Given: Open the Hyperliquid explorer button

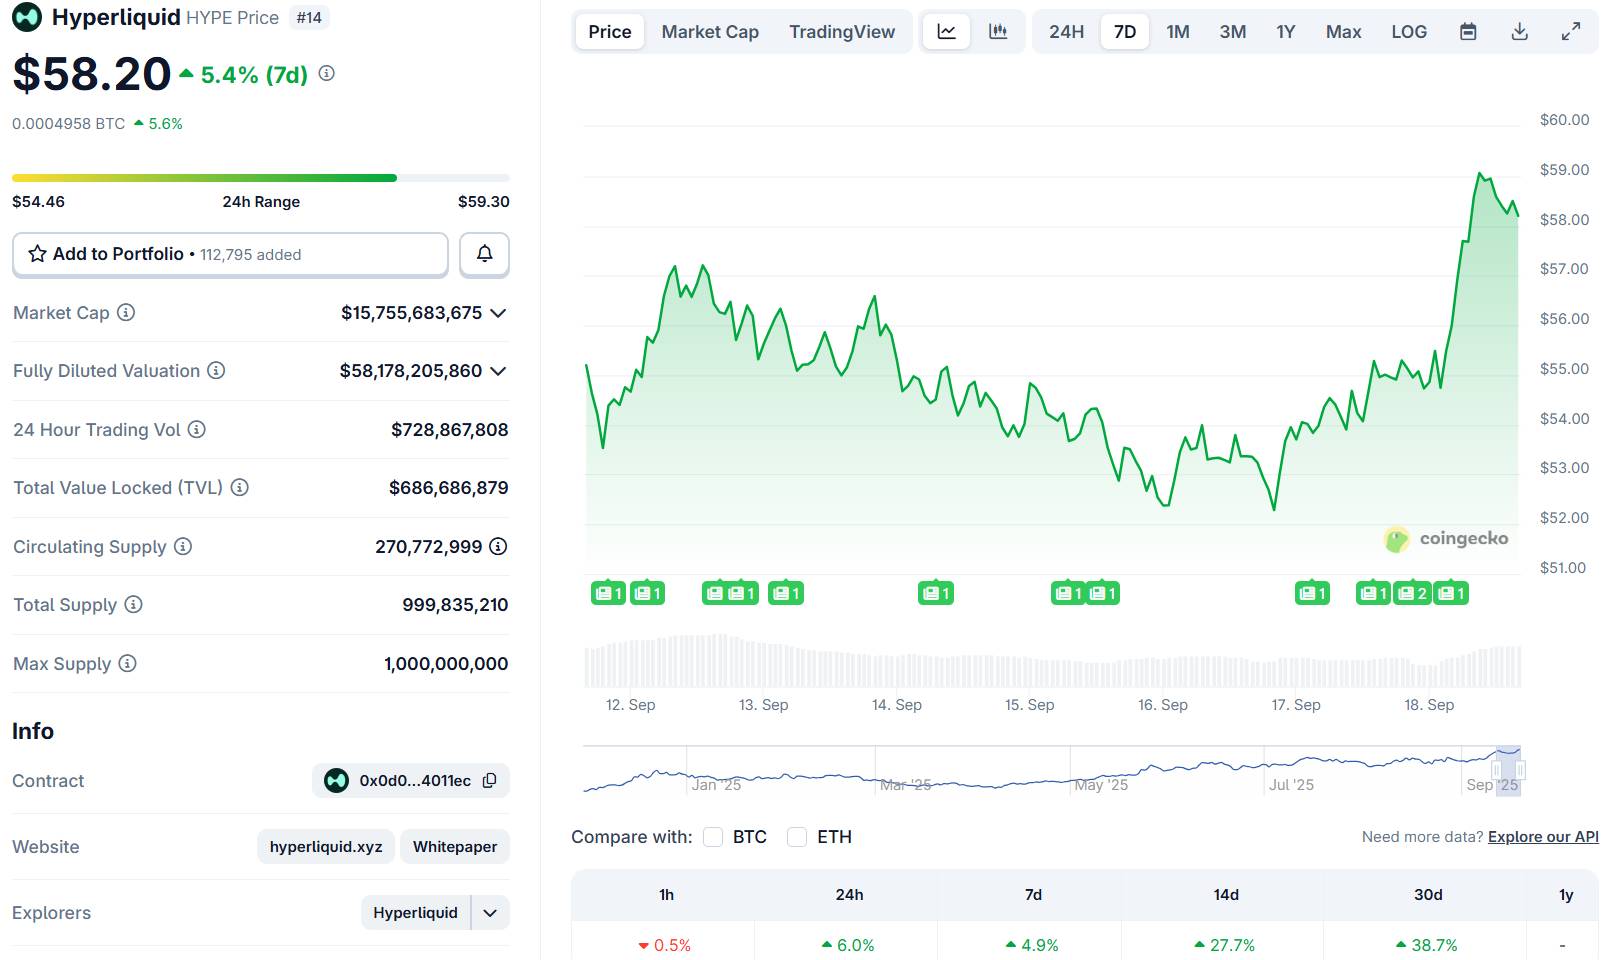Looking at the screenshot, I should pyautogui.click(x=416, y=912).
